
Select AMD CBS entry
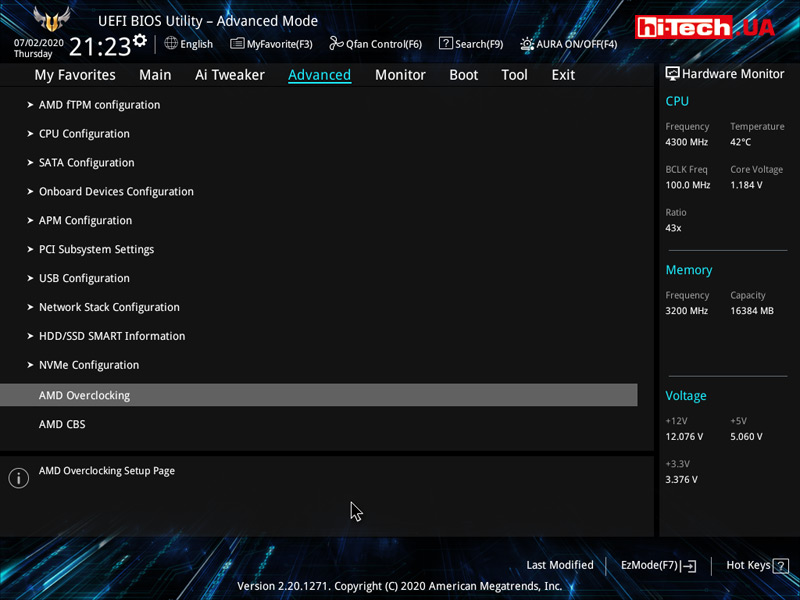pos(62,424)
